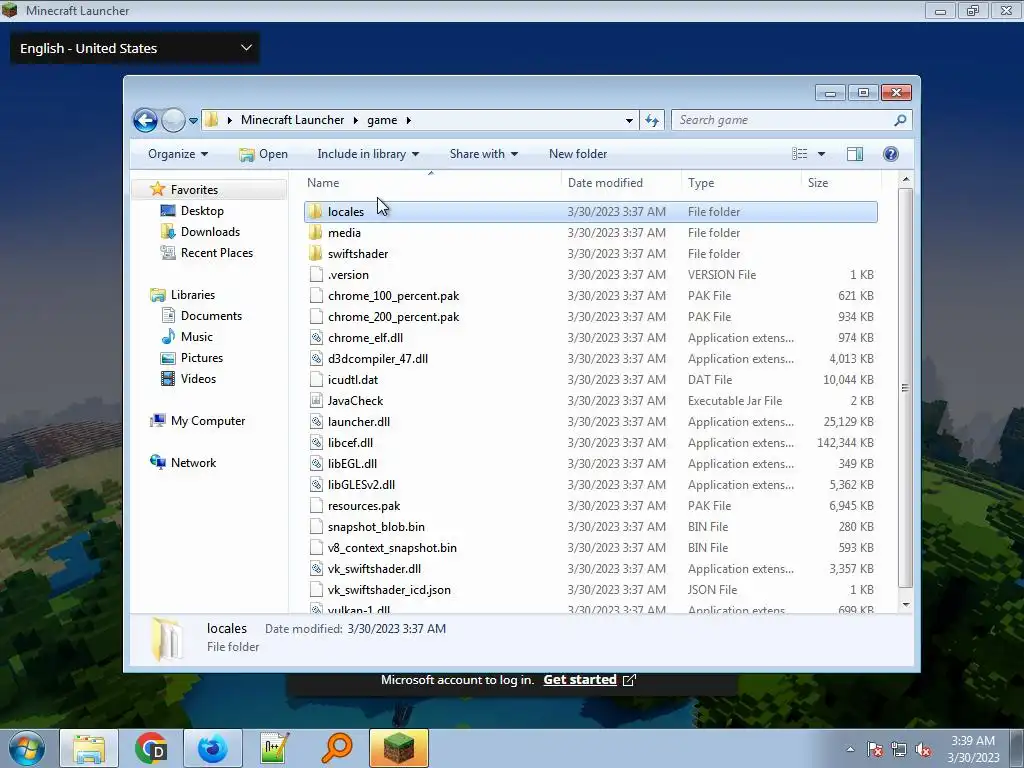Open Windows Explorer from the taskbar
This screenshot has height=768, width=1024.
point(89,748)
